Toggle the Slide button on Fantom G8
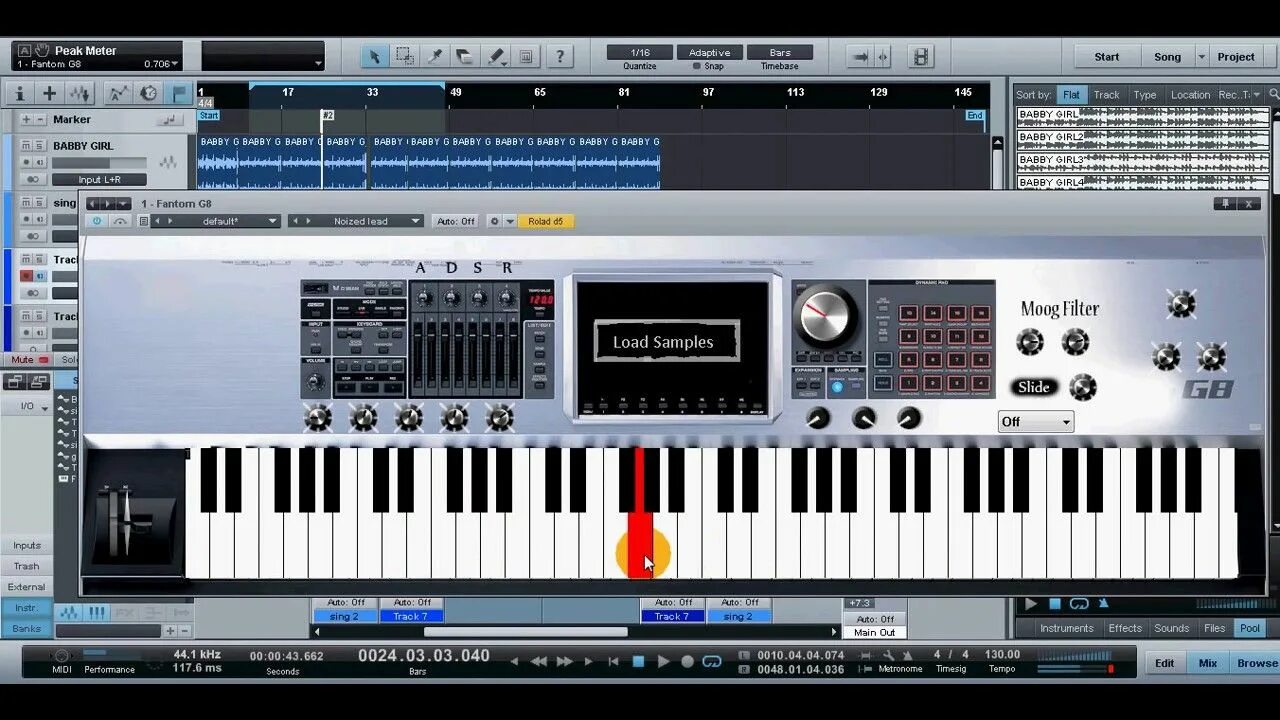 pyautogui.click(x=1034, y=387)
